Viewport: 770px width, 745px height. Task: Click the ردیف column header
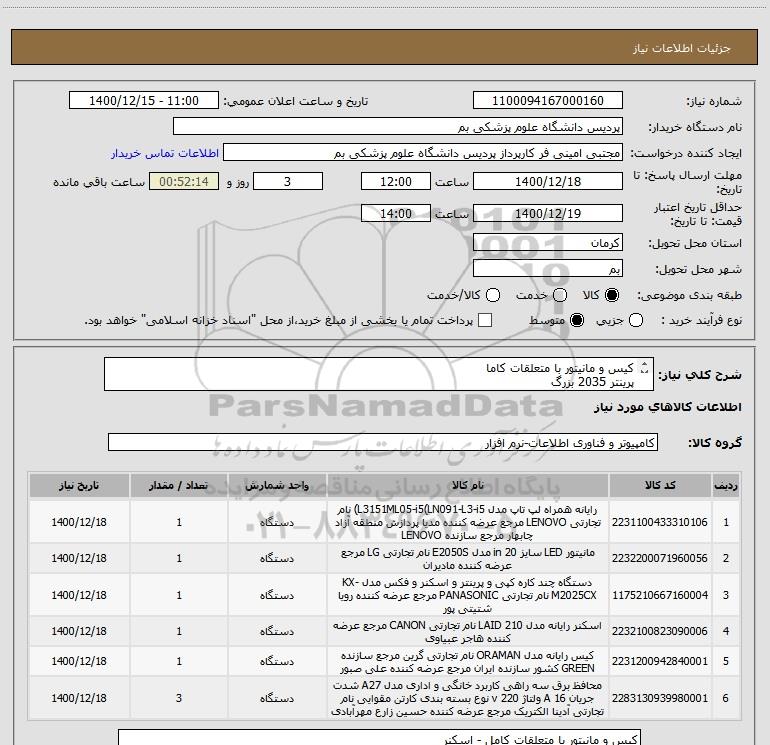point(726,485)
